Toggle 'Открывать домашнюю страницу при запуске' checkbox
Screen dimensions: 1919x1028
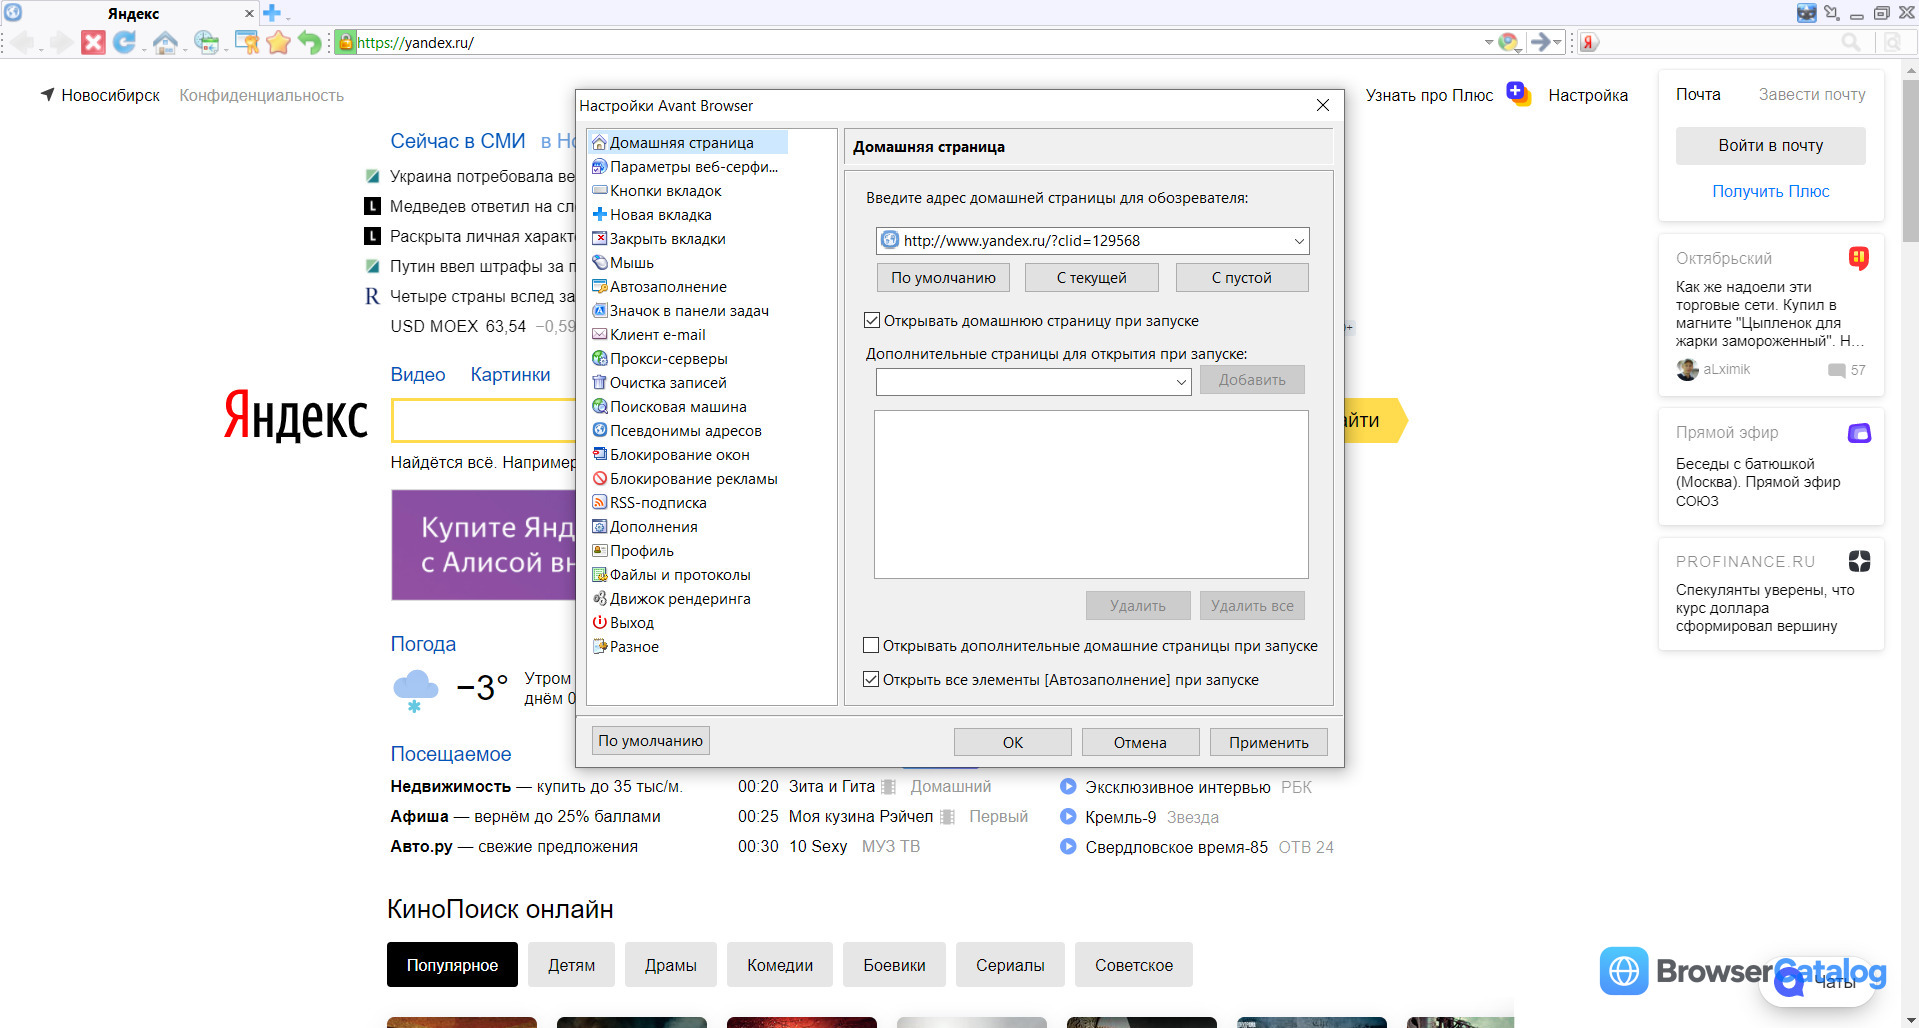(871, 321)
